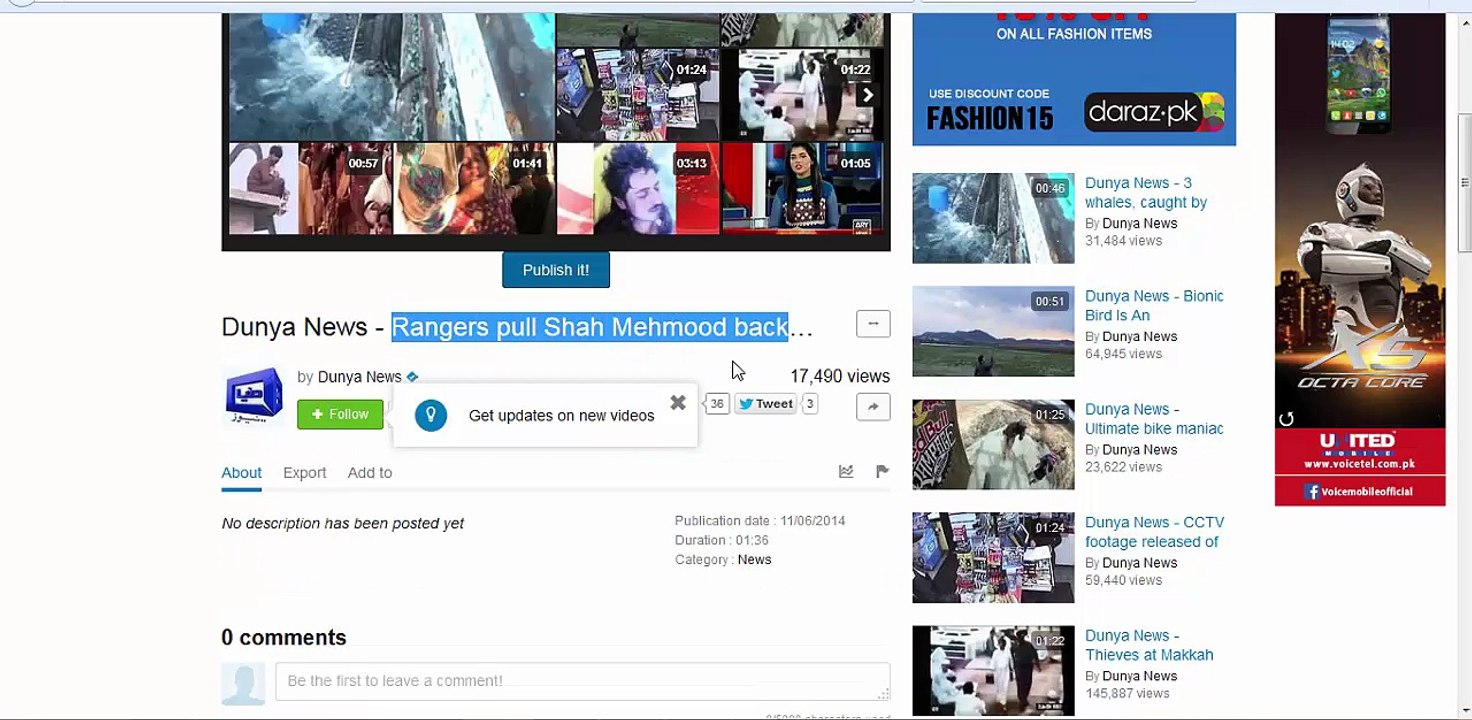This screenshot has height=720, width=1472.
Task: Click '59,440 views' under the CCTV video
Action: pos(1124,580)
